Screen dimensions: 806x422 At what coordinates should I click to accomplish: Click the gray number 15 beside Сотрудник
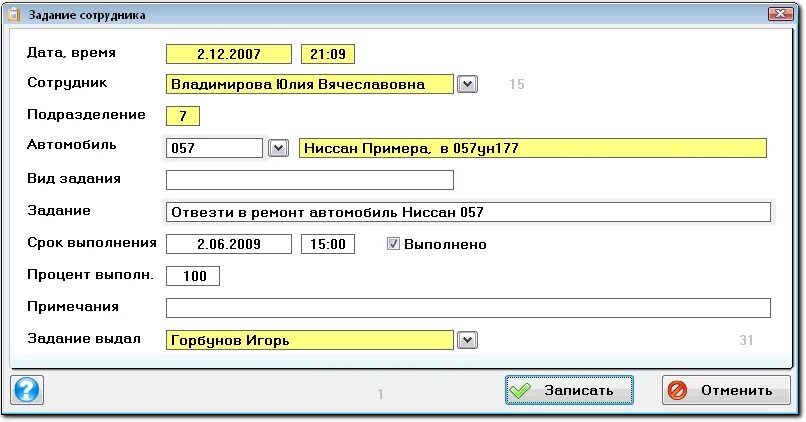click(x=517, y=84)
